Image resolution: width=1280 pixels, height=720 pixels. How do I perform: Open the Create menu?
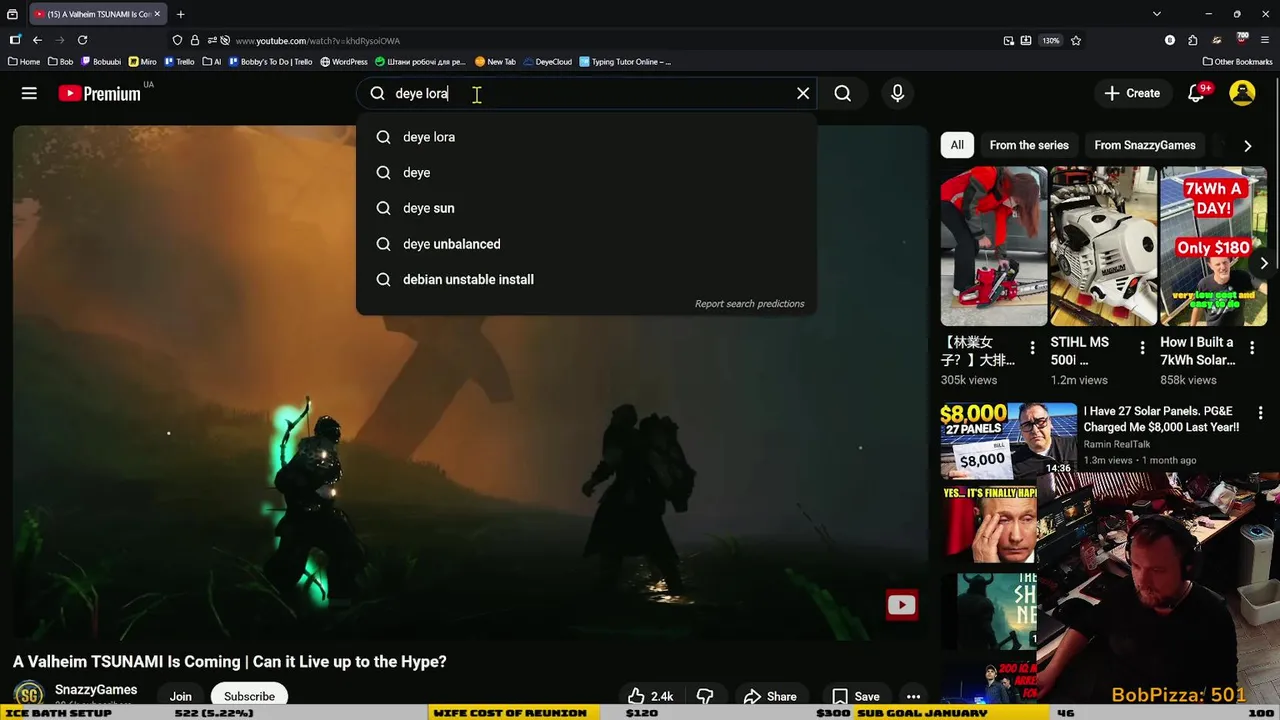click(1132, 93)
